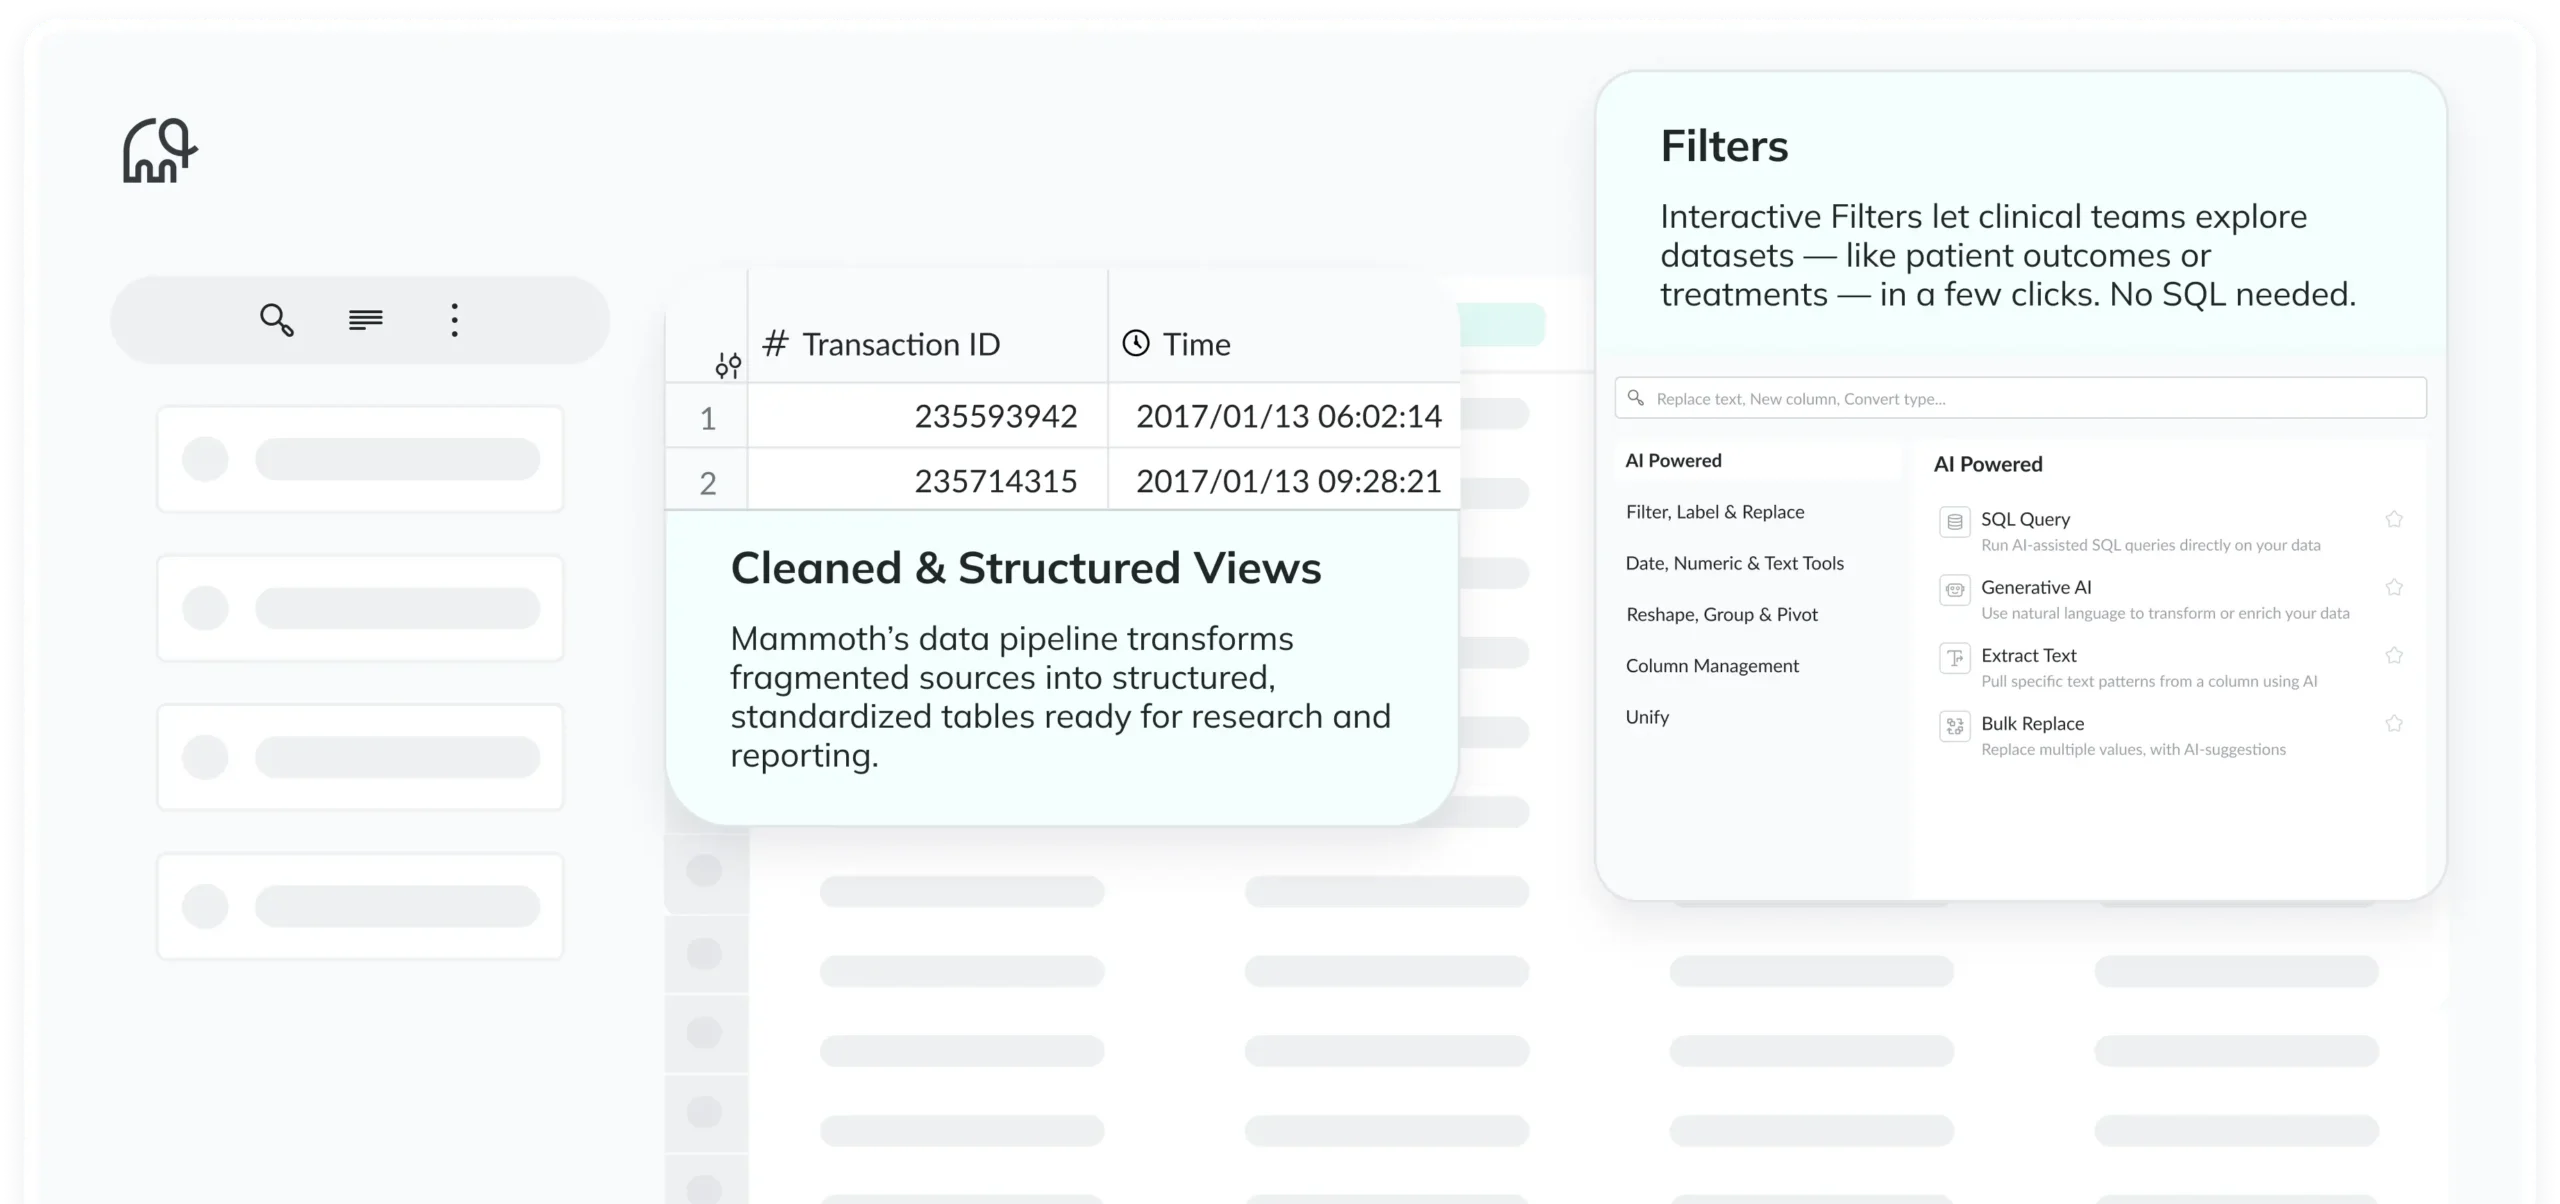2560x1204 pixels.
Task: Star the Bulk Replace option
Action: point(2393,723)
